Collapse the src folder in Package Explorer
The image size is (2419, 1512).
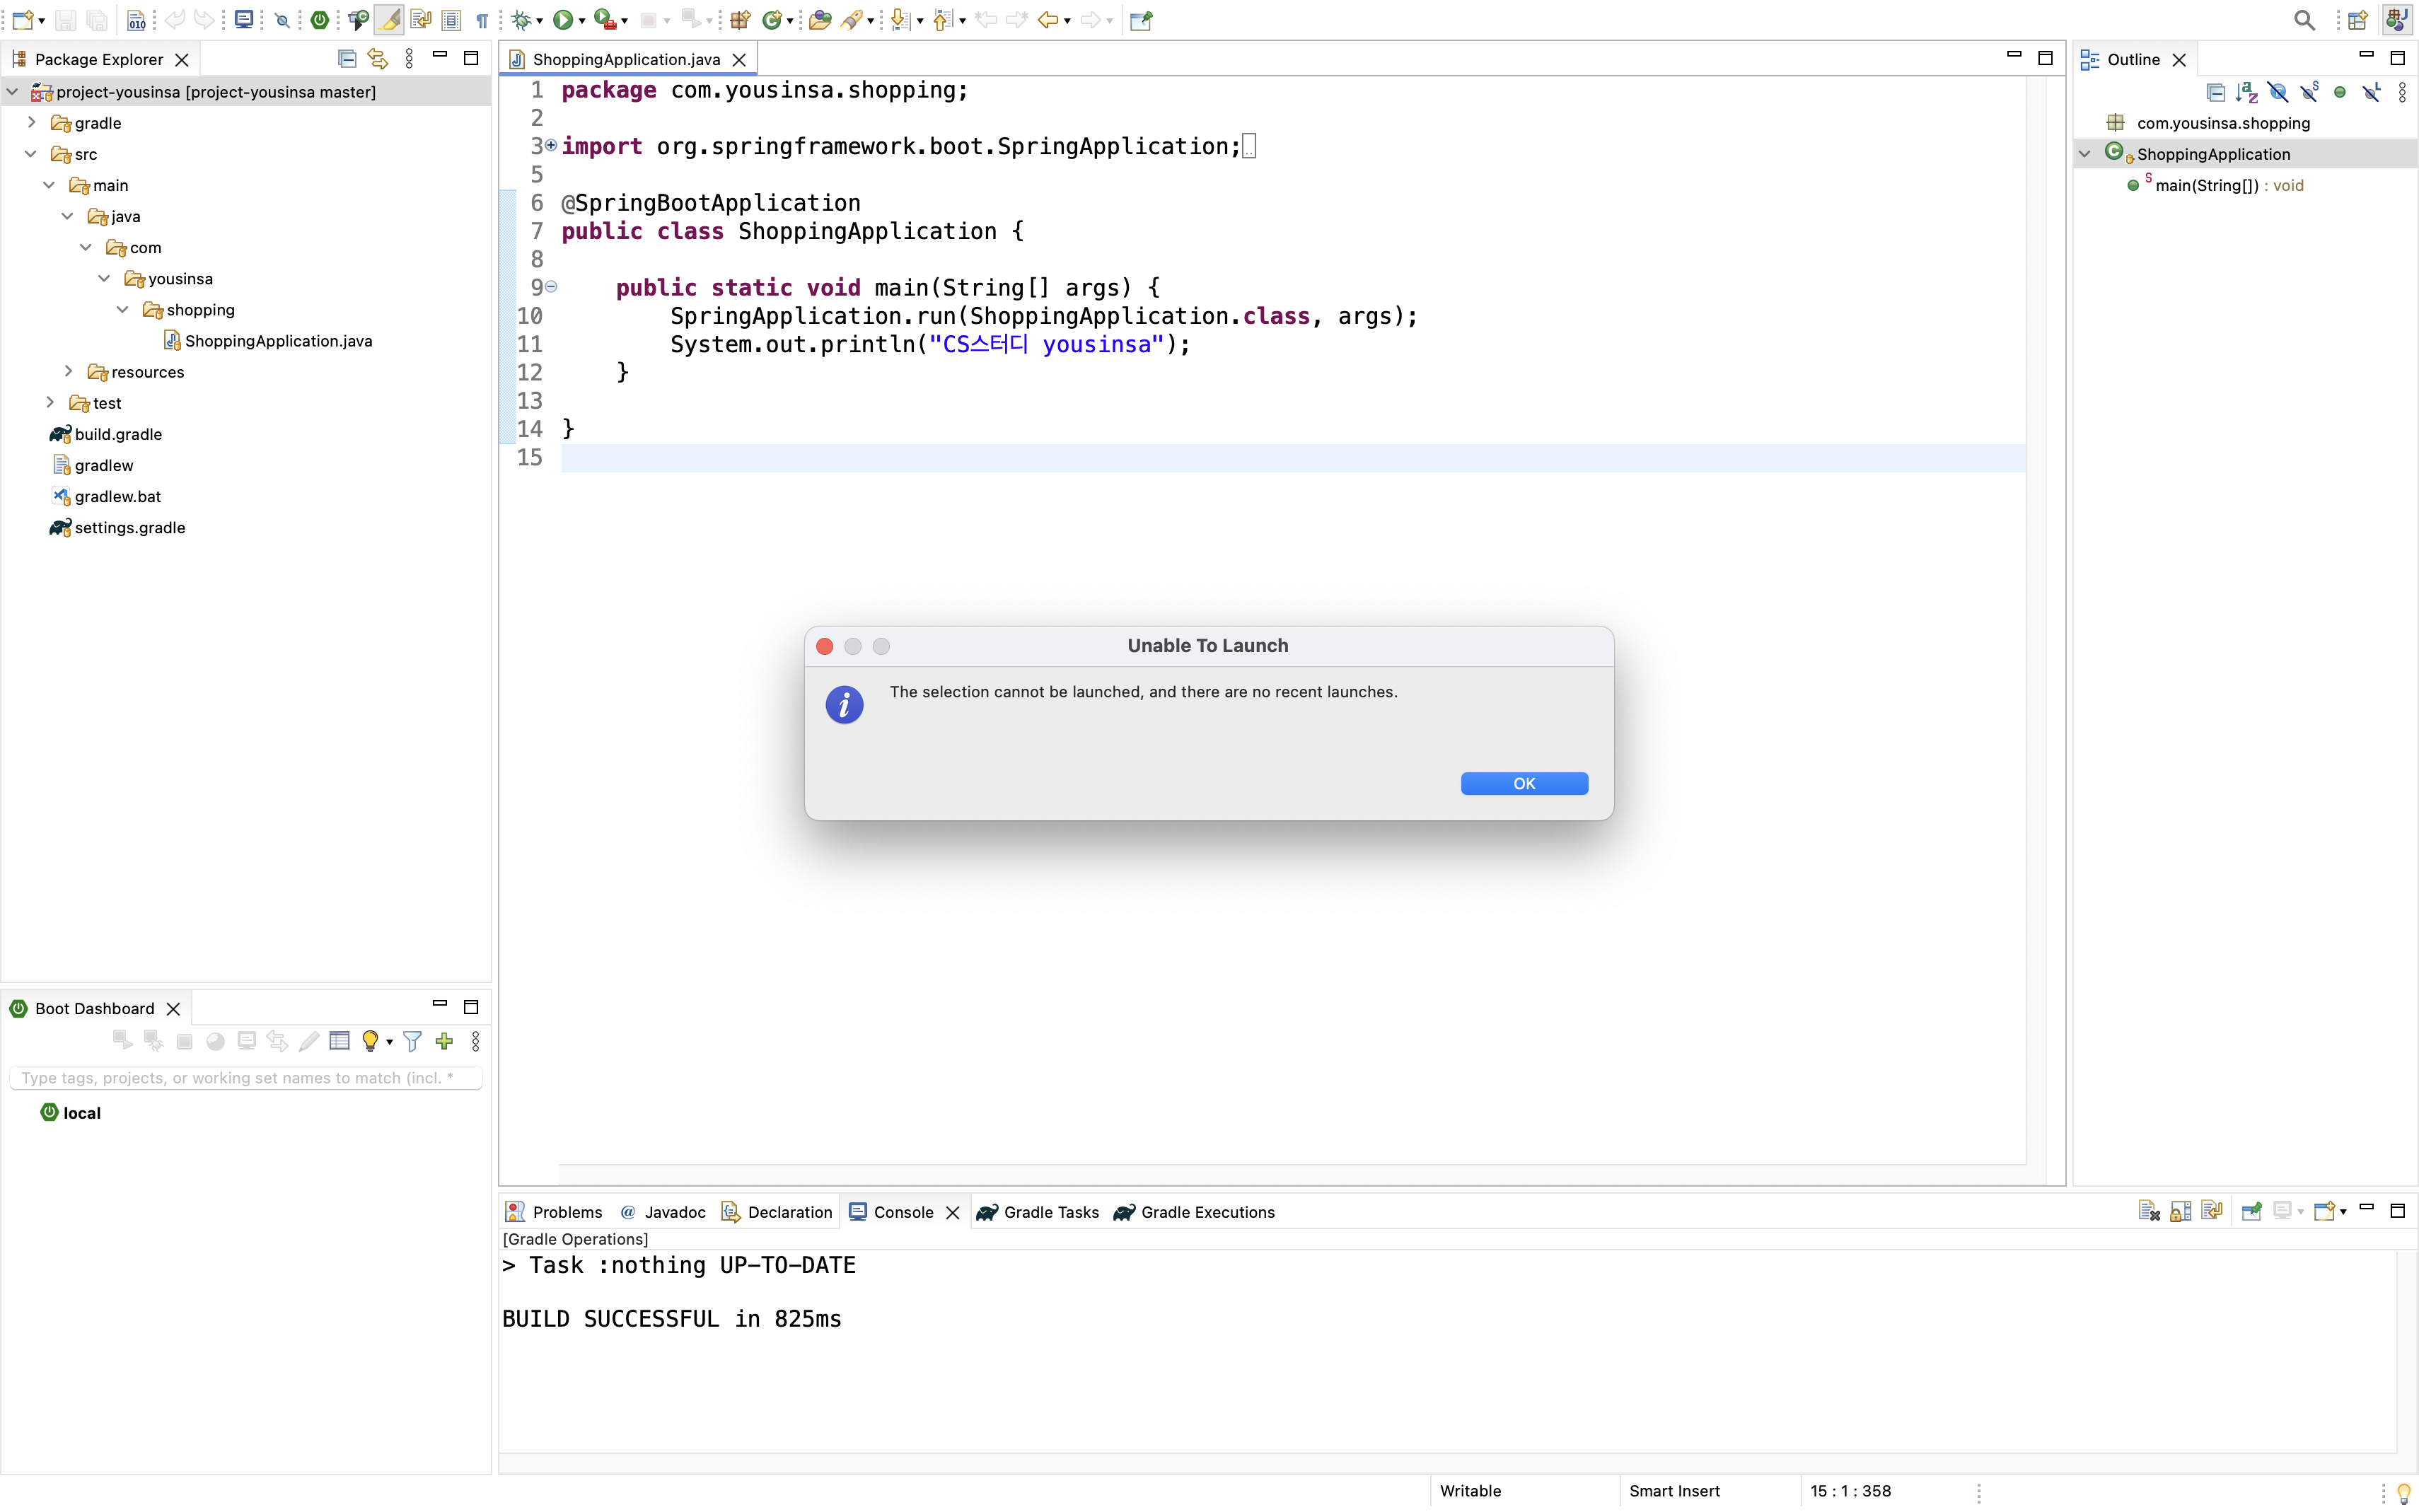click(30, 154)
